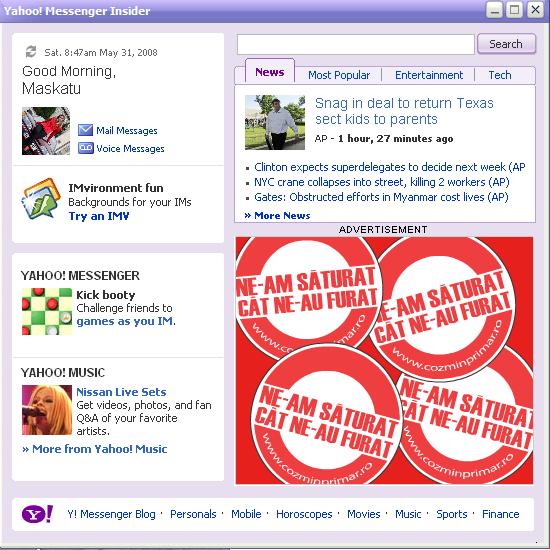Select the Tech news tab
The image size is (550, 550).
(x=500, y=75)
